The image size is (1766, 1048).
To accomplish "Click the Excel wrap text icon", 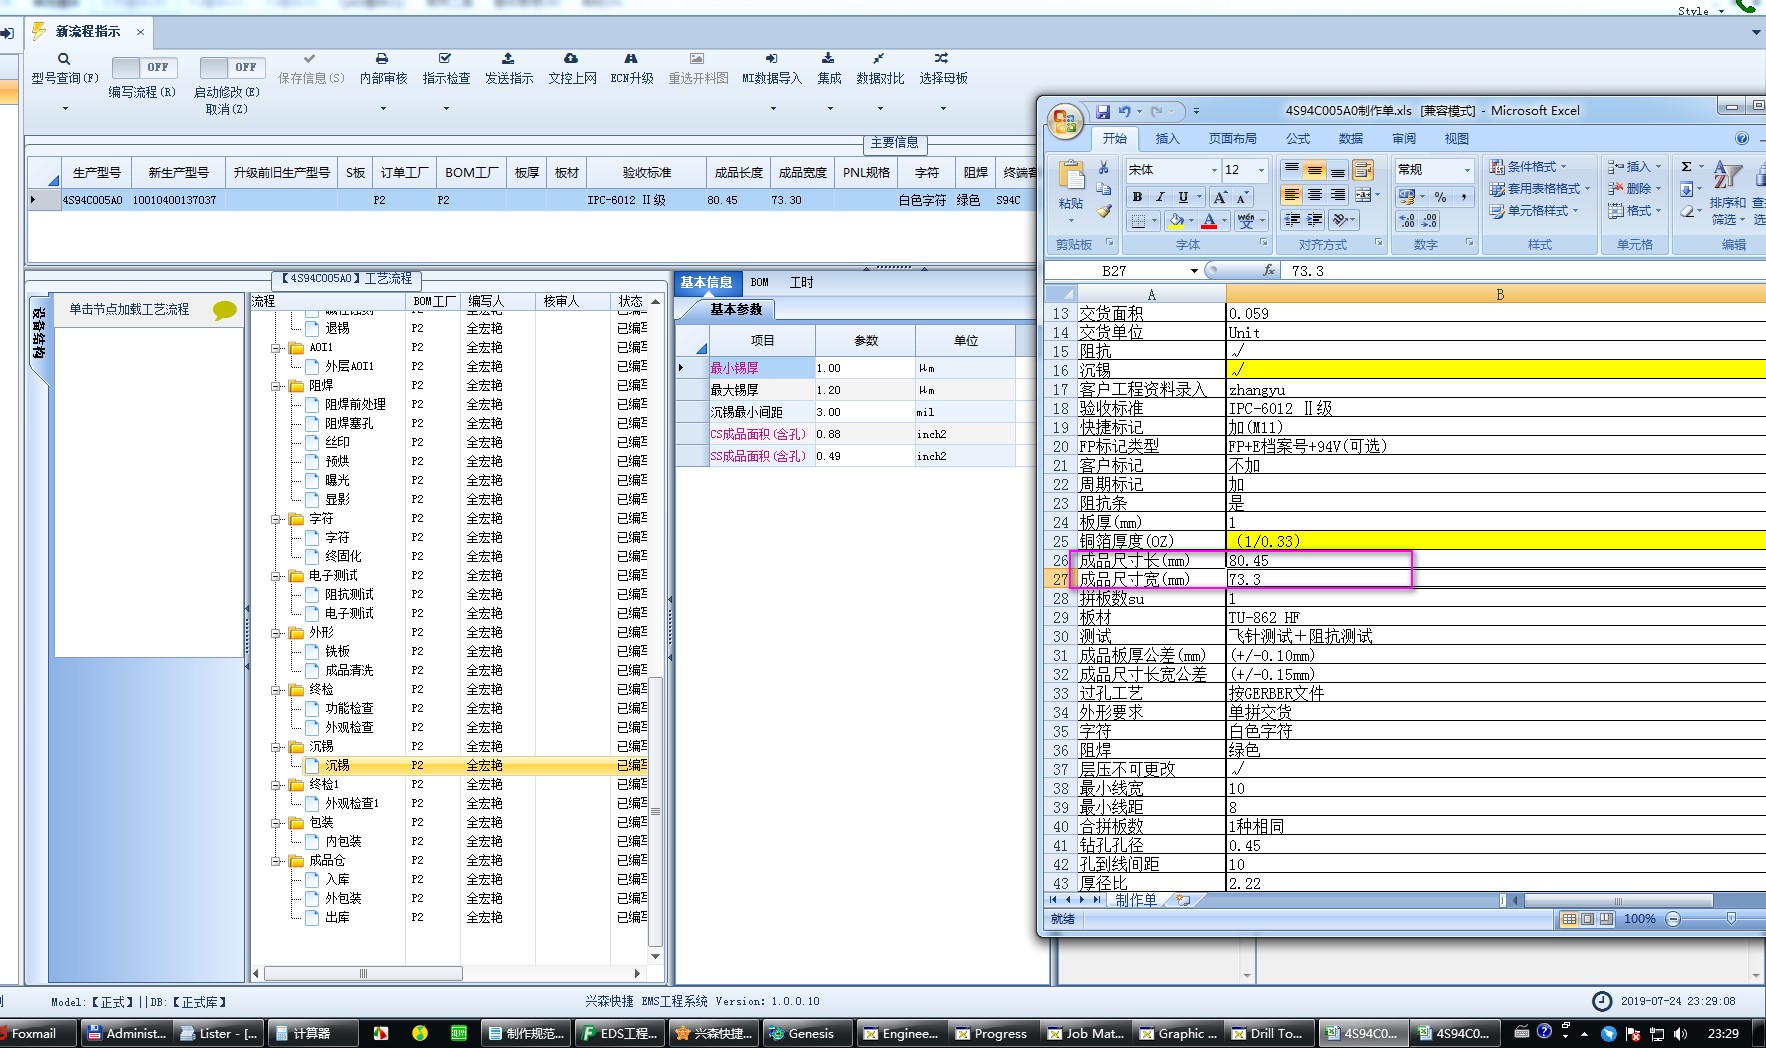I will click(x=1363, y=171).
